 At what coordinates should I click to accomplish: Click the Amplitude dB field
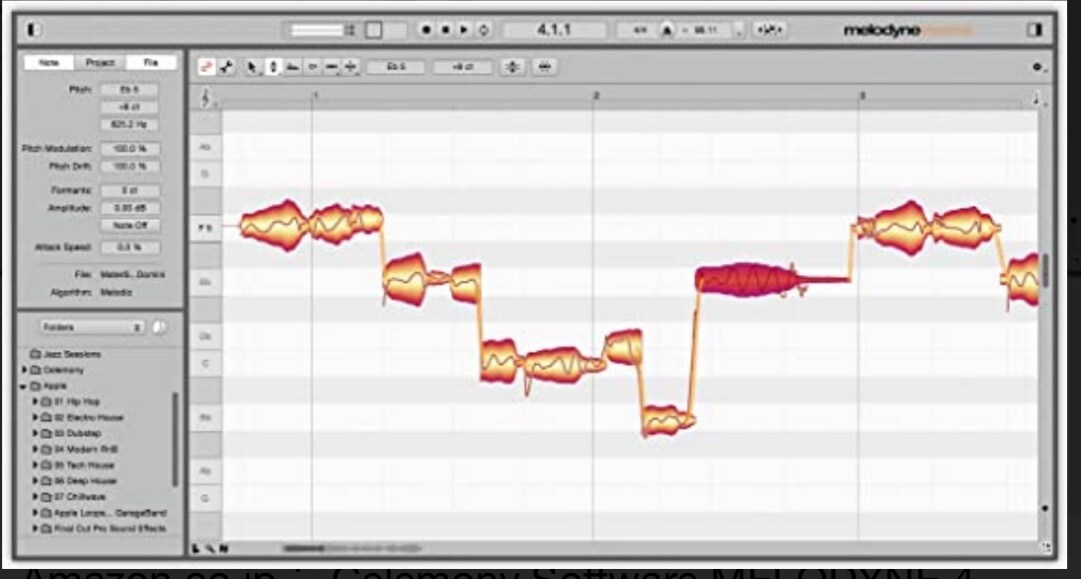pyautogui.click(x=130, y=207)
